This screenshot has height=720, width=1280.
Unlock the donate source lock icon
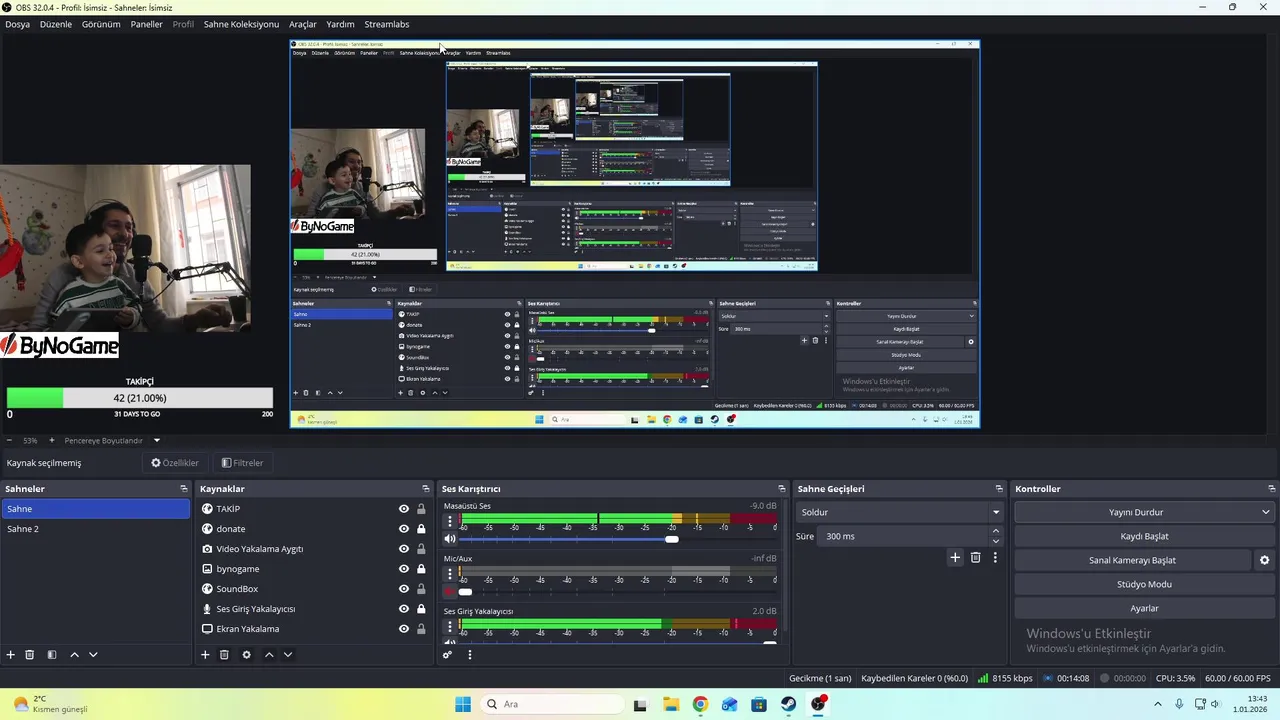(x=421, y=529)
